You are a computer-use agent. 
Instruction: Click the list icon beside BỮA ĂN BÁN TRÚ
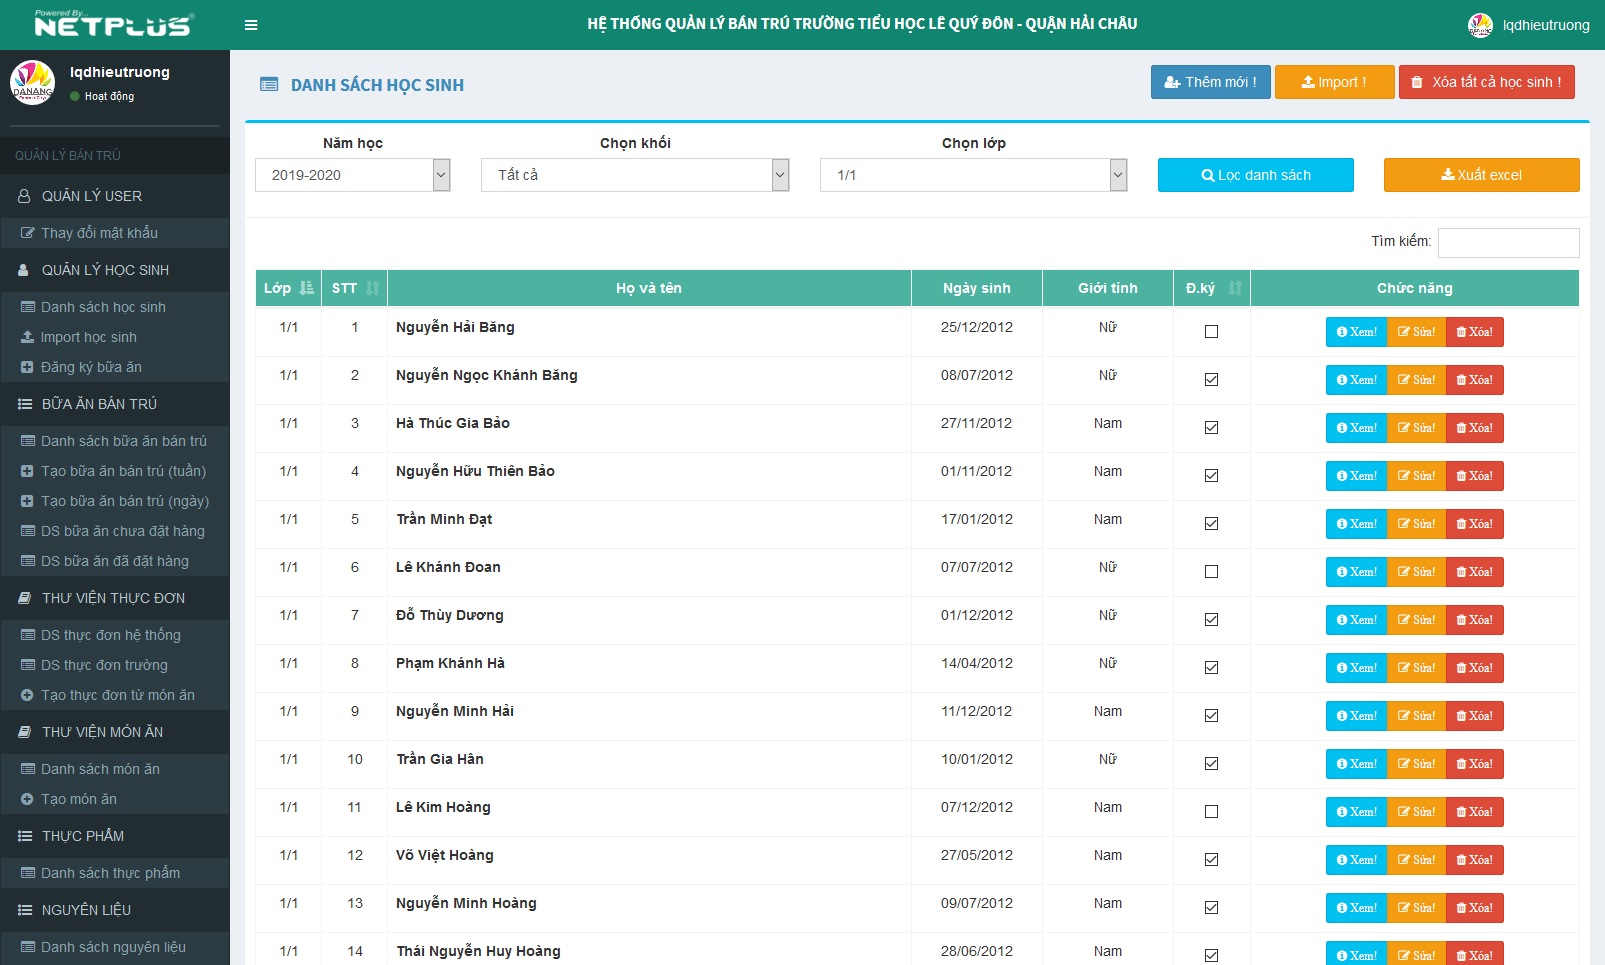(25, 404)
